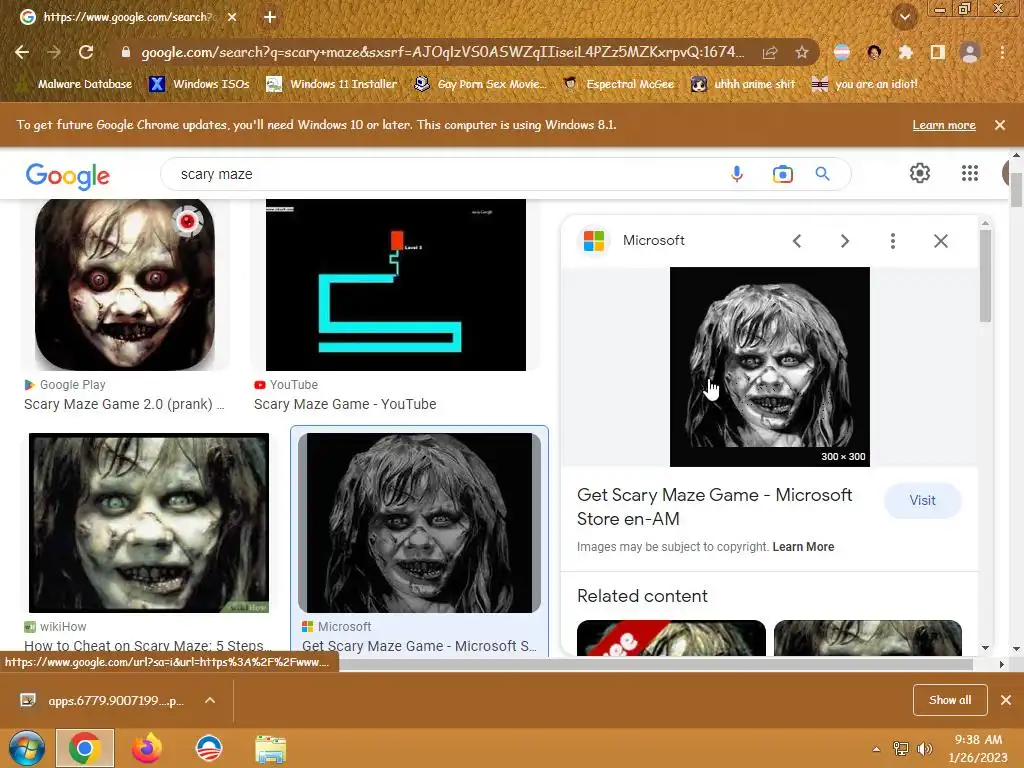Click the Visit button
The image size is (1024, 768).
[922, 500]
